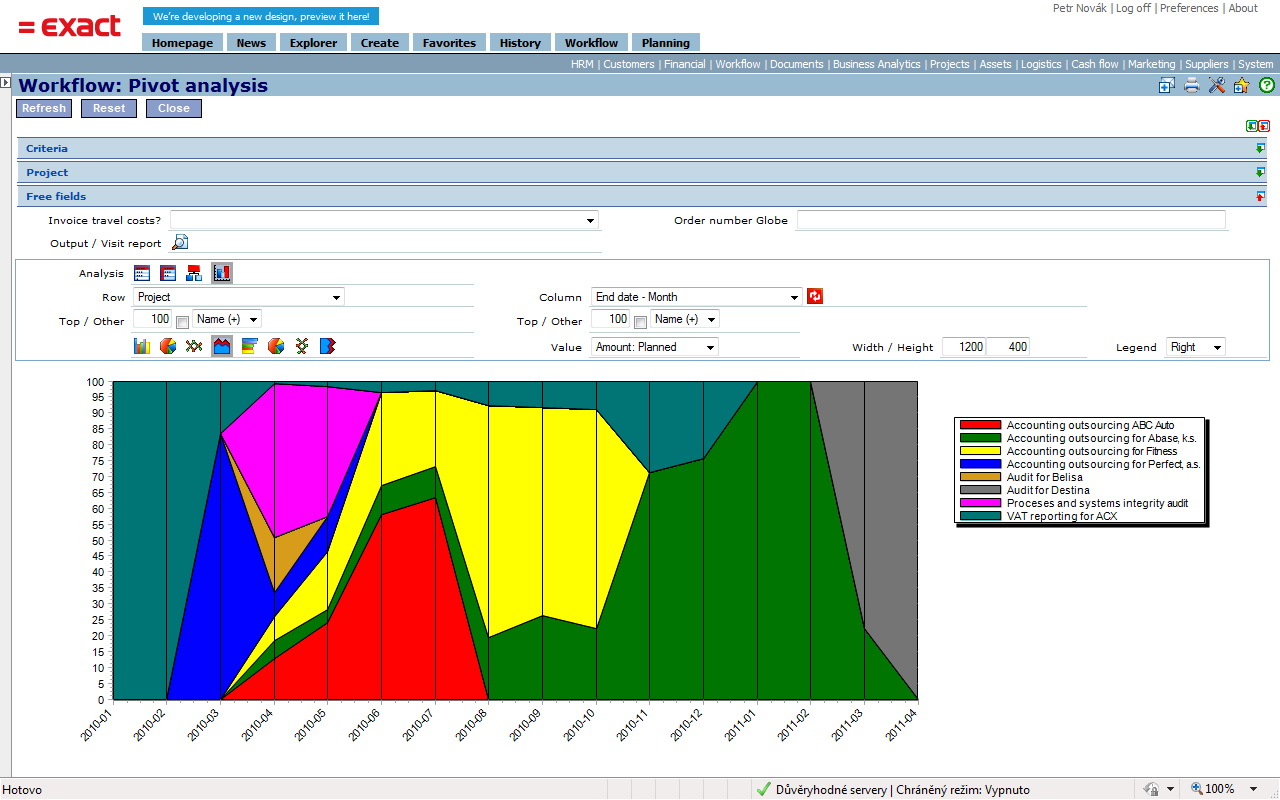
Task: Open the Row dropdown showing Project
Action: [239, 297]
